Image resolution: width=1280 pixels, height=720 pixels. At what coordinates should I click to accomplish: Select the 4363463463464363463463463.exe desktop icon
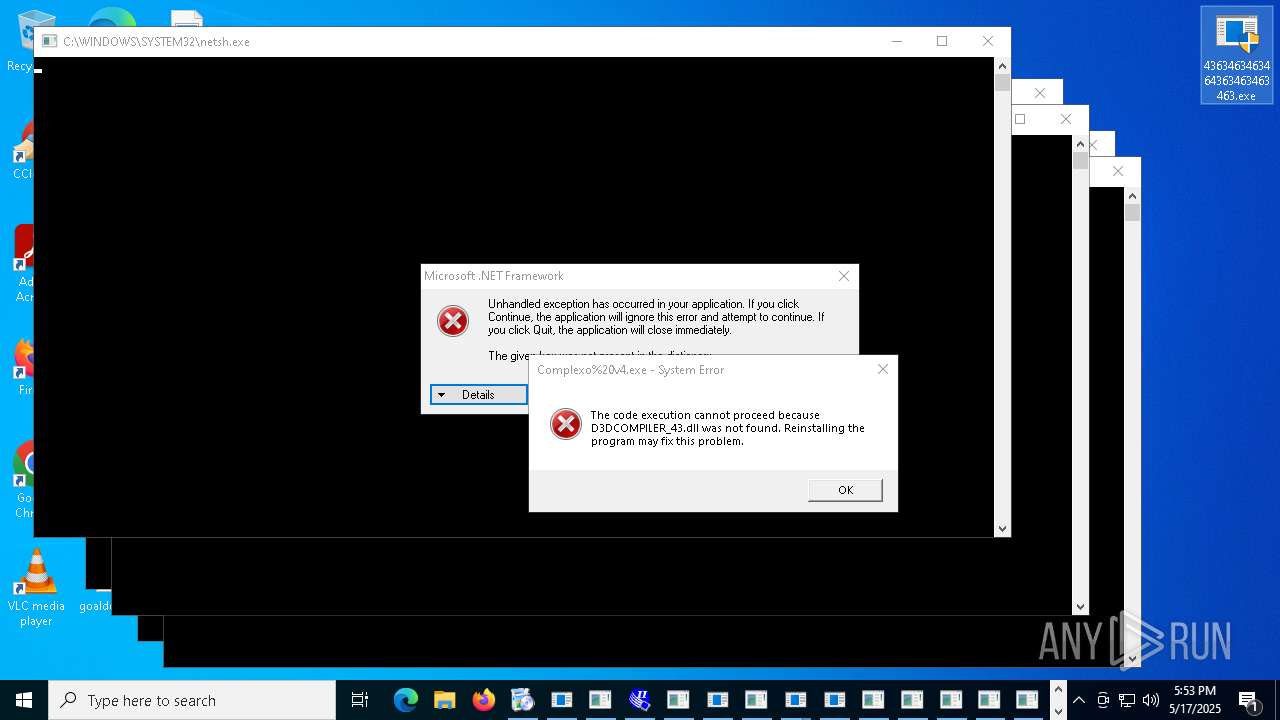pos(1237,56)
